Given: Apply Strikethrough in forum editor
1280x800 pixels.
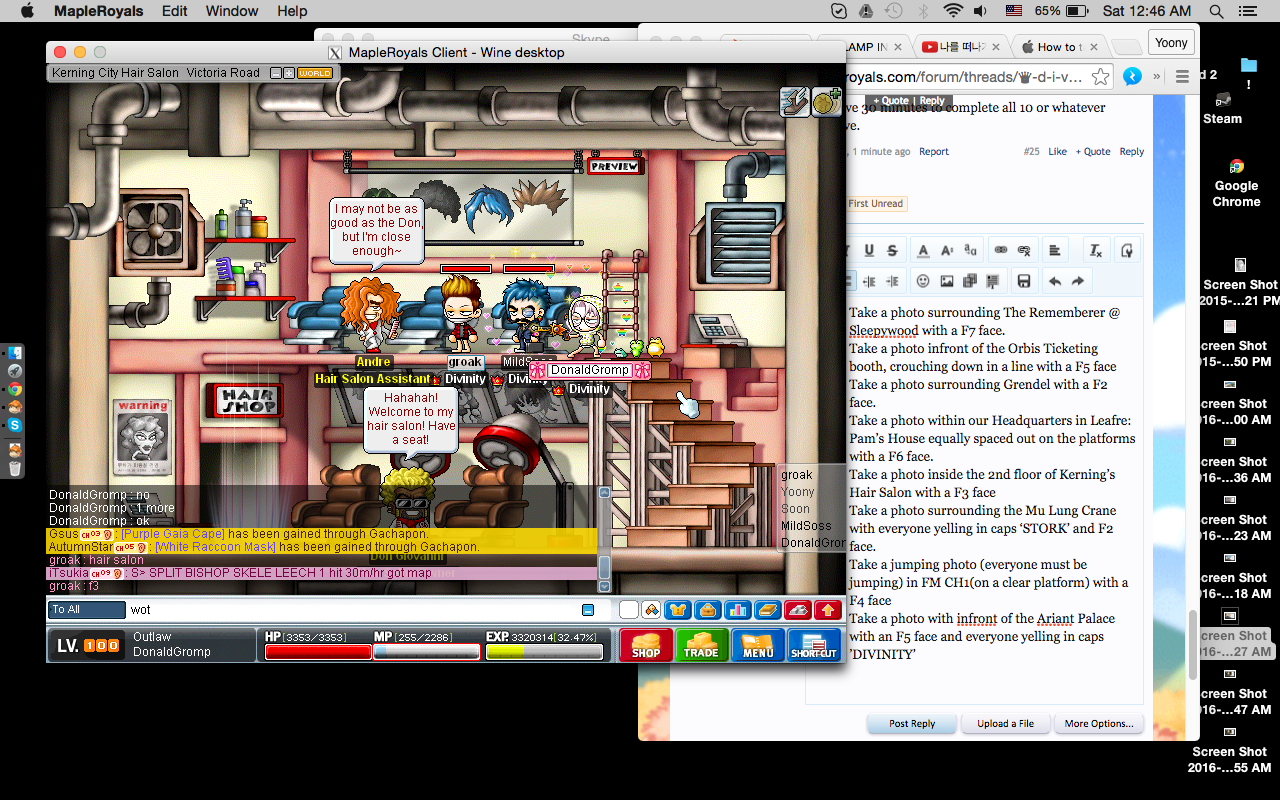Looking at the screenshot, I should tap(892, 251).
